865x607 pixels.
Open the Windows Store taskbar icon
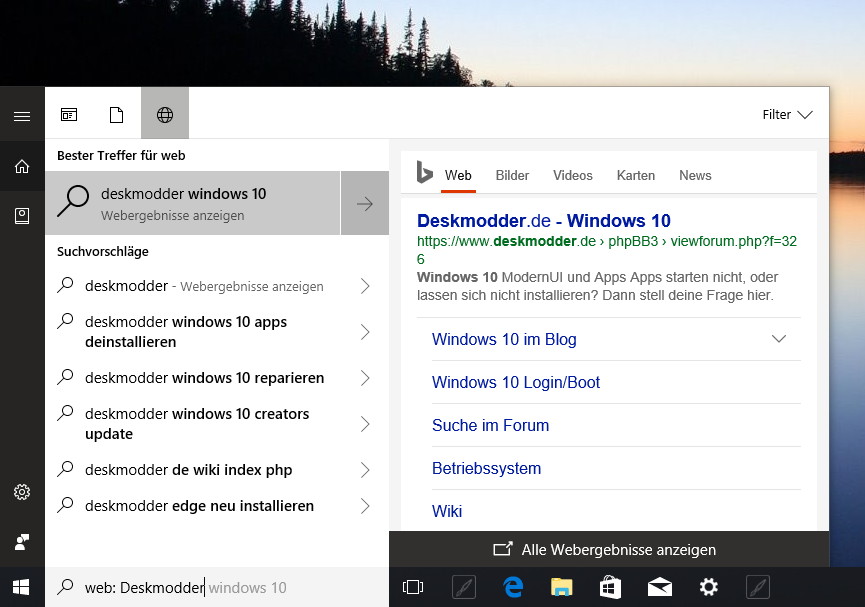[x=610, y=587]
